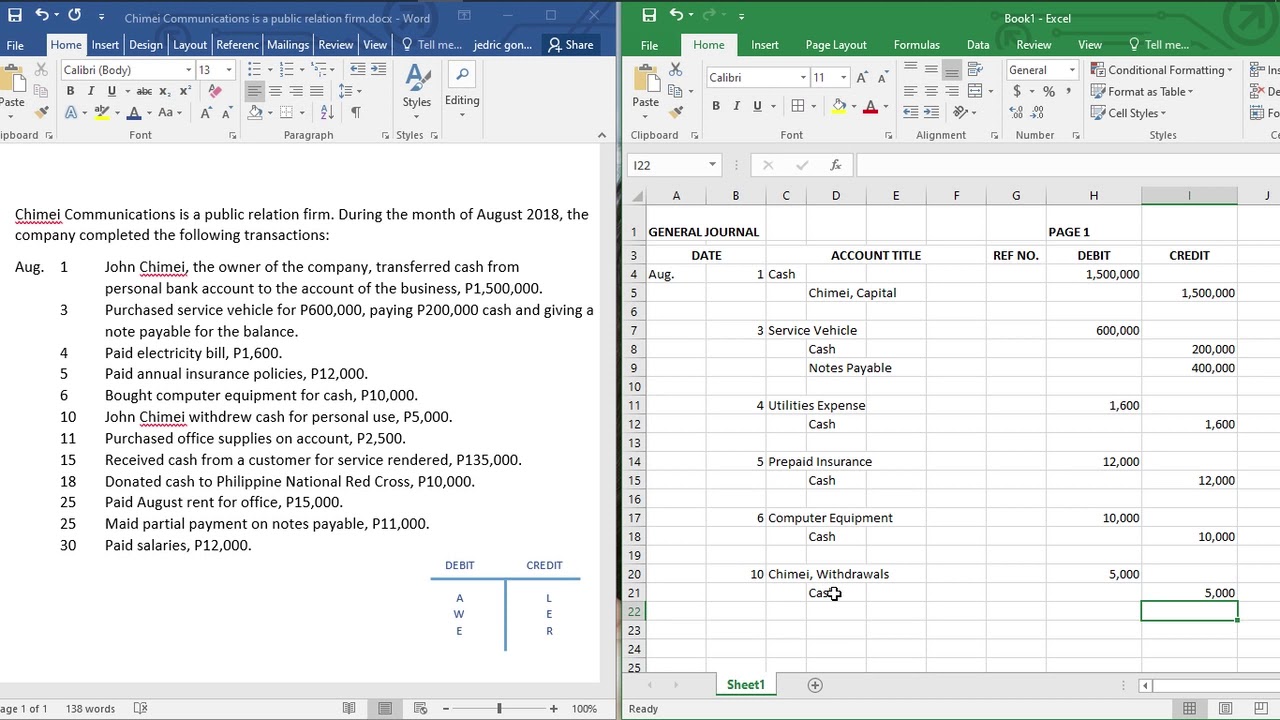Switch to Excel Data tab
This screenshot has width=1280, height=720.
(978, 45)
